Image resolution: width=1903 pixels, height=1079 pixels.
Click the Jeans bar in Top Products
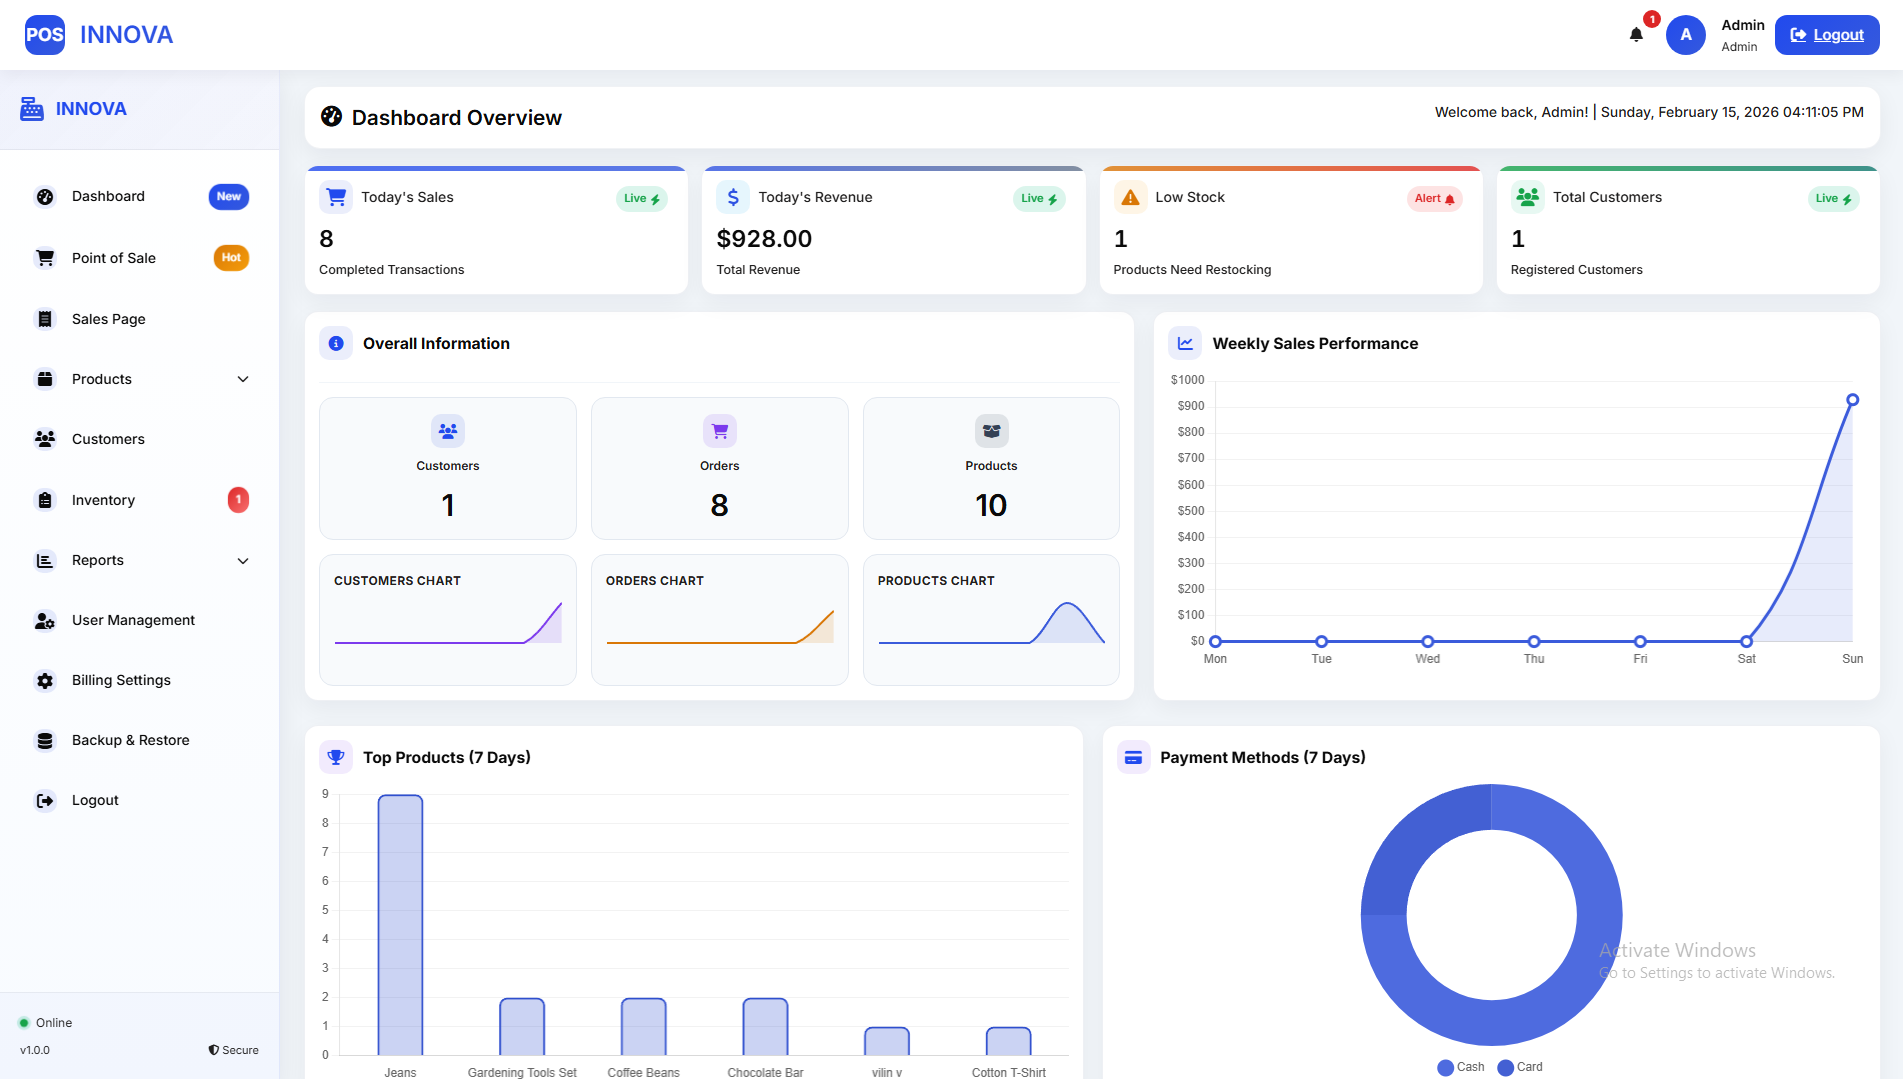[400, 925]
